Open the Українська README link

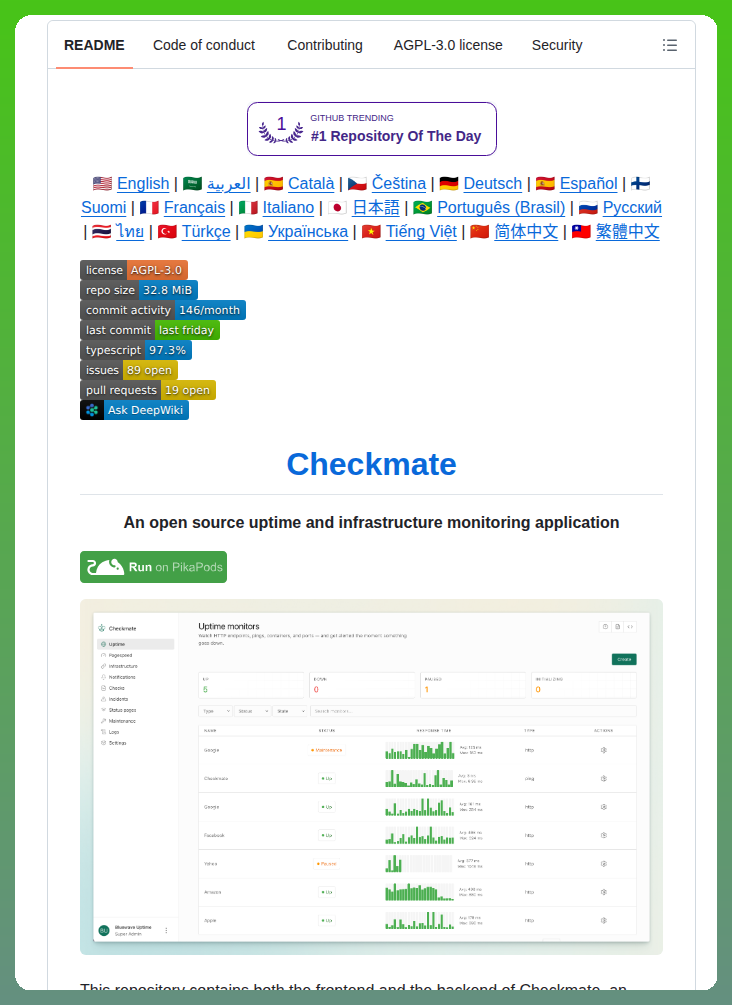[308, 231]
